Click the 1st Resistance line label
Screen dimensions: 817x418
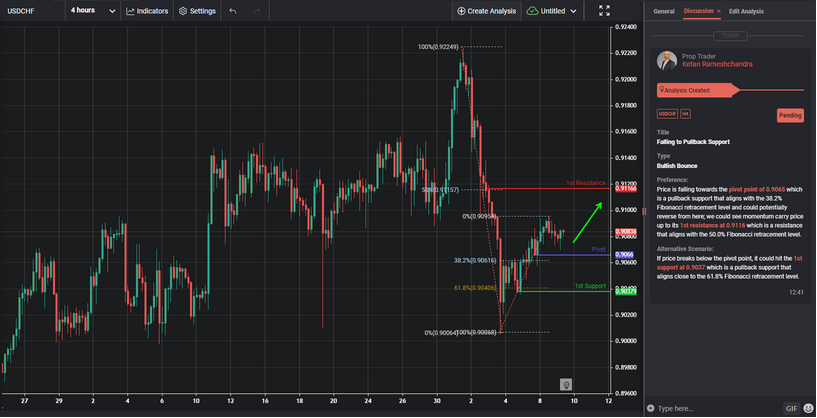coord(586,183)
